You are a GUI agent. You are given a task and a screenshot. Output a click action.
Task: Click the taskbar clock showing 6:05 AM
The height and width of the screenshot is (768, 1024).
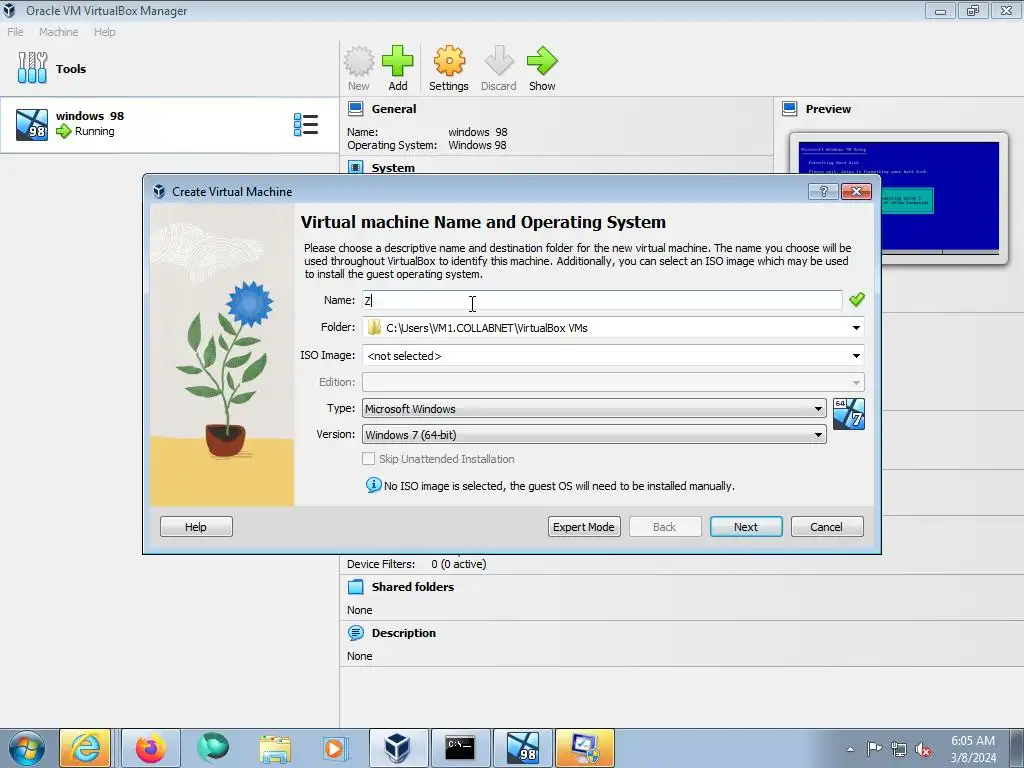pyautogui.click(x=973, y=749)
